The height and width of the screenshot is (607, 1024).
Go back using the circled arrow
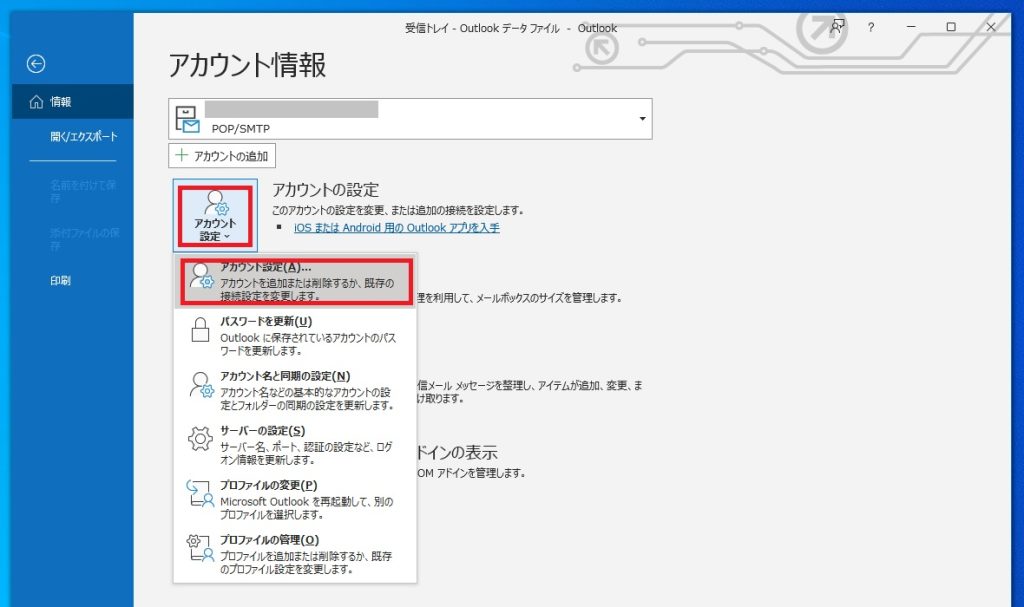(36, 63)
